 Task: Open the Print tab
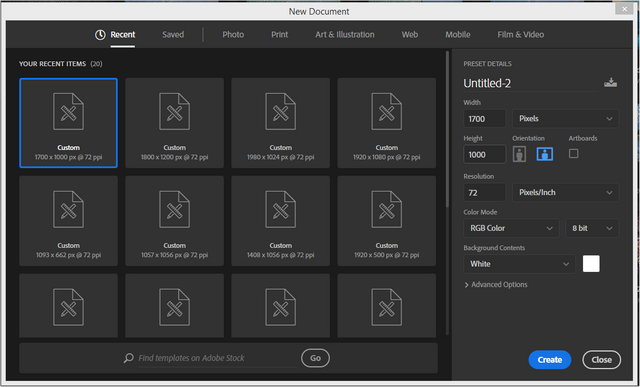coord(280,35)
